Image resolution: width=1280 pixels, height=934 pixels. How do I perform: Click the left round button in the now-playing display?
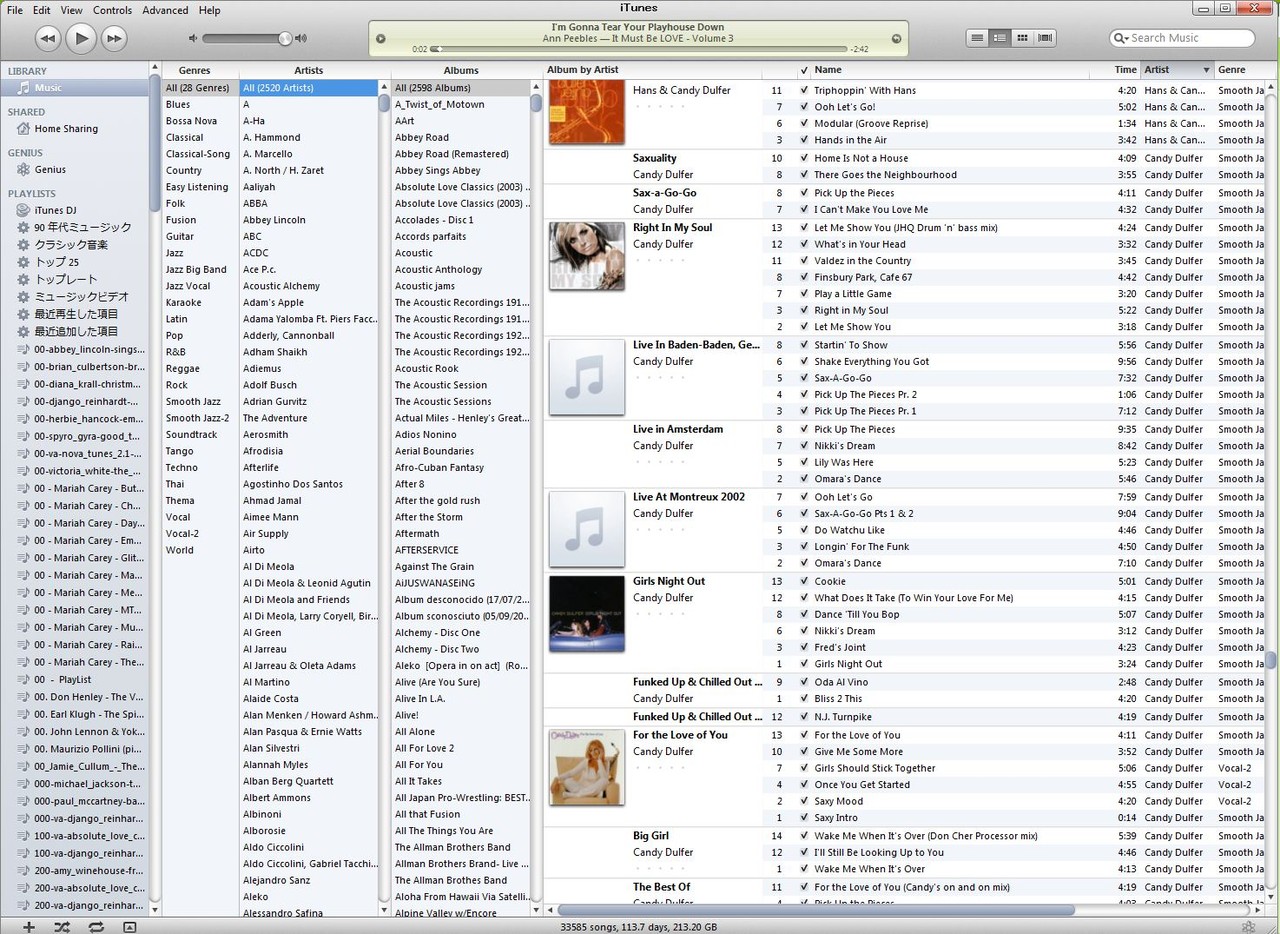(380, 39)
